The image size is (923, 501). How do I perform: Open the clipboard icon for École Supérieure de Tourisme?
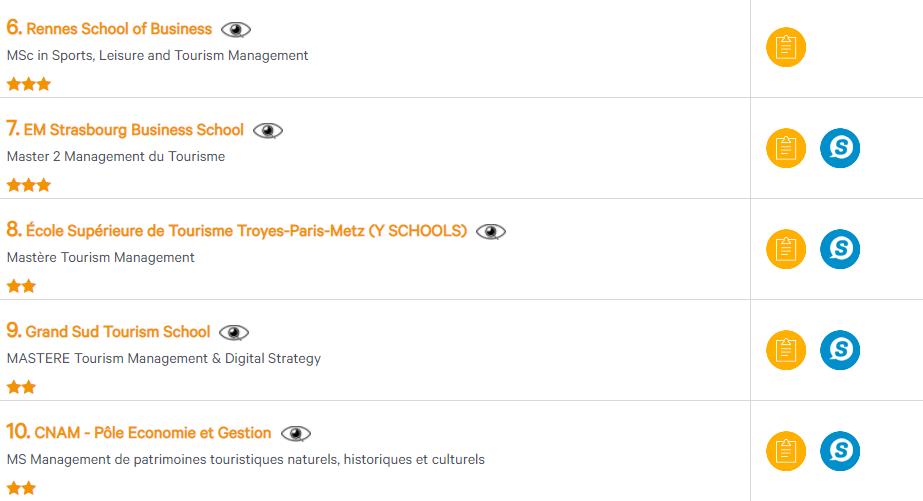tap(785, 249)
